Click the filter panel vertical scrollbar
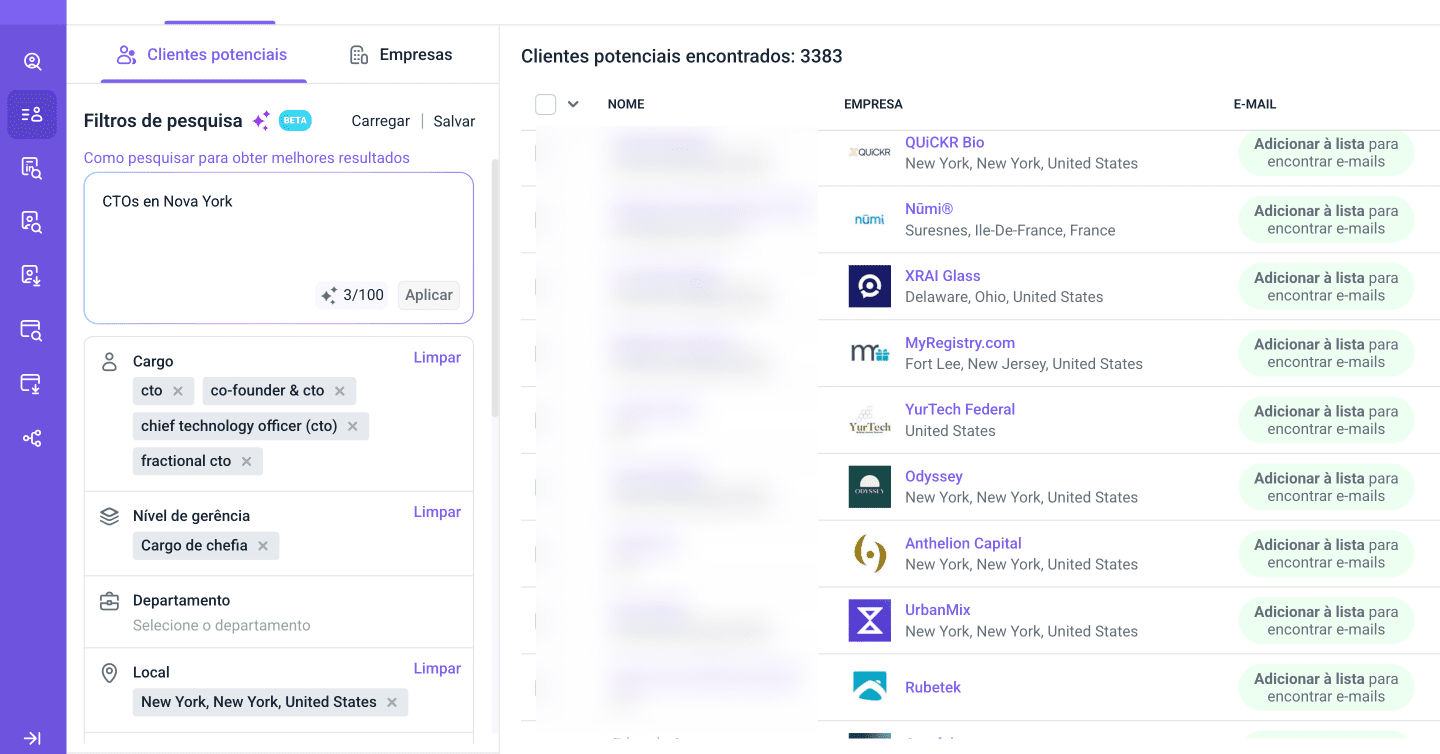 pos(494,290)
